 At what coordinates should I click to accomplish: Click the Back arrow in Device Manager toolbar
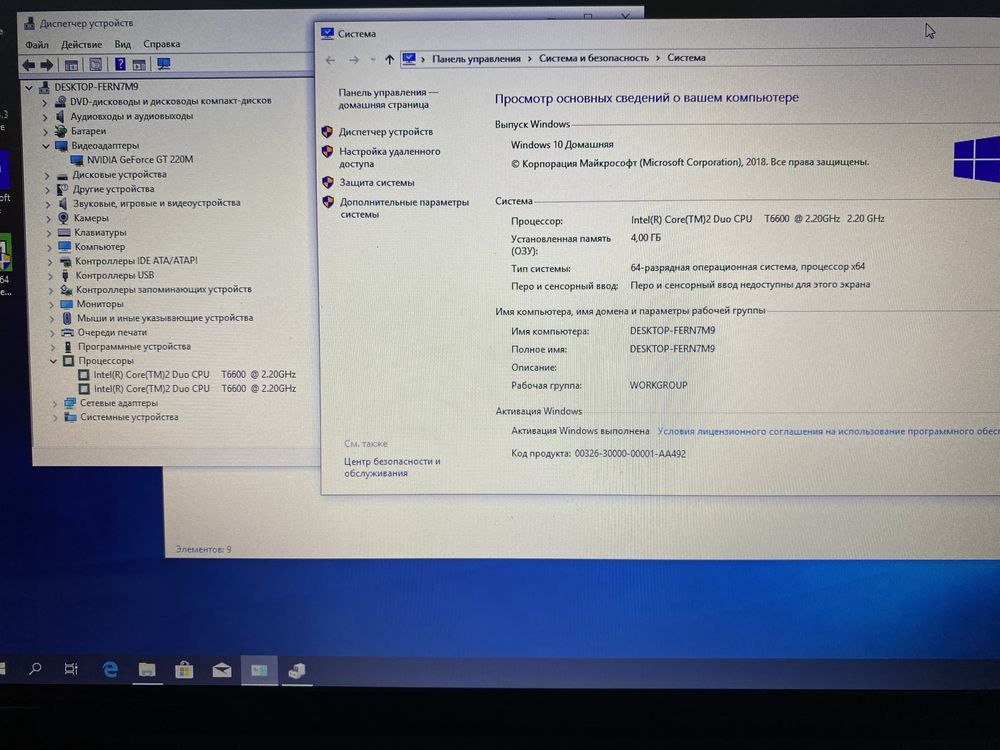pyautogui.click(x=29, y=65)
